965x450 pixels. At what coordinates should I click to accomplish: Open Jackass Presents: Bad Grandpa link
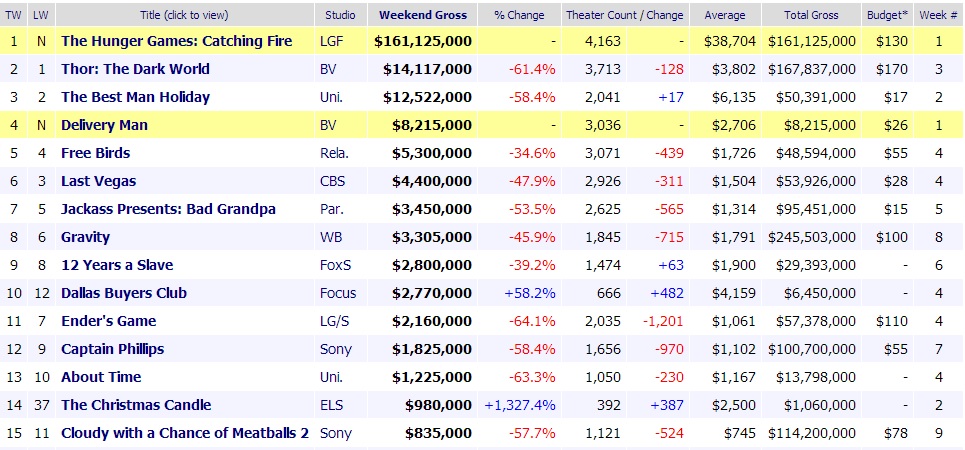pos(168,209)
